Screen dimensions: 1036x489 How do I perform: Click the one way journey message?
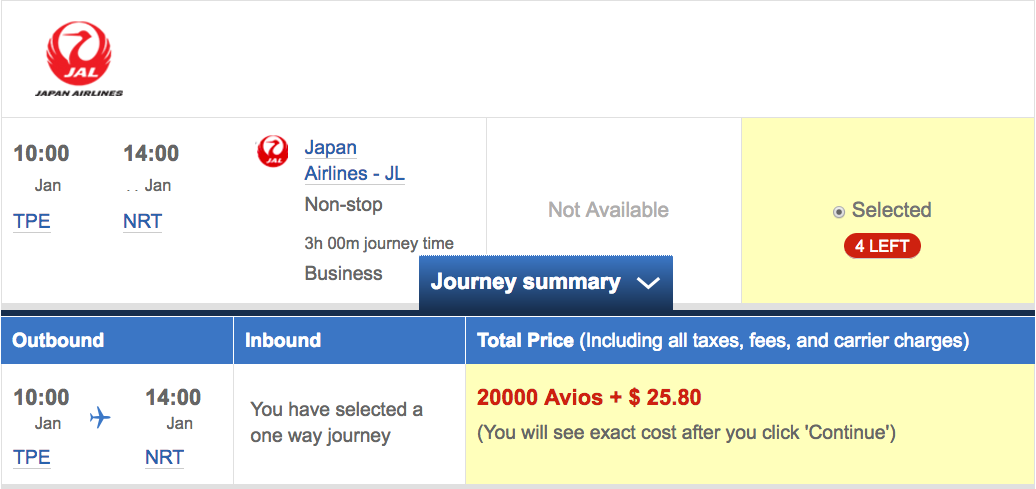pyautogui.click(x=336, y=422)
